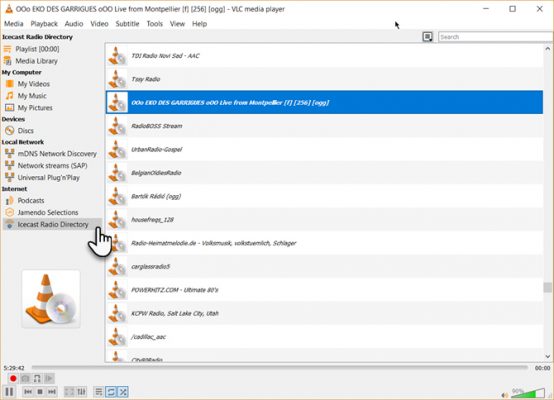Select Bartók Rádió (ogg) station
554x400 pixels.
[x=324, y=196]
